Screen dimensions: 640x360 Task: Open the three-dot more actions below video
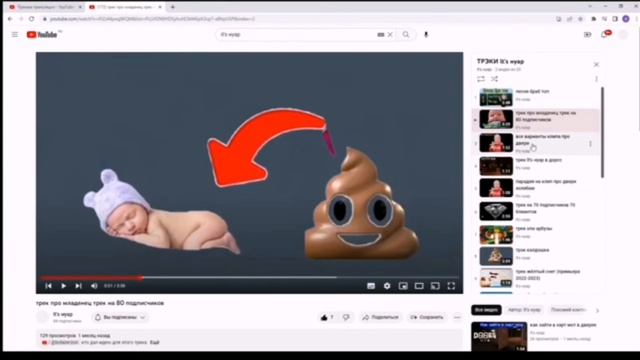(457, 317)
